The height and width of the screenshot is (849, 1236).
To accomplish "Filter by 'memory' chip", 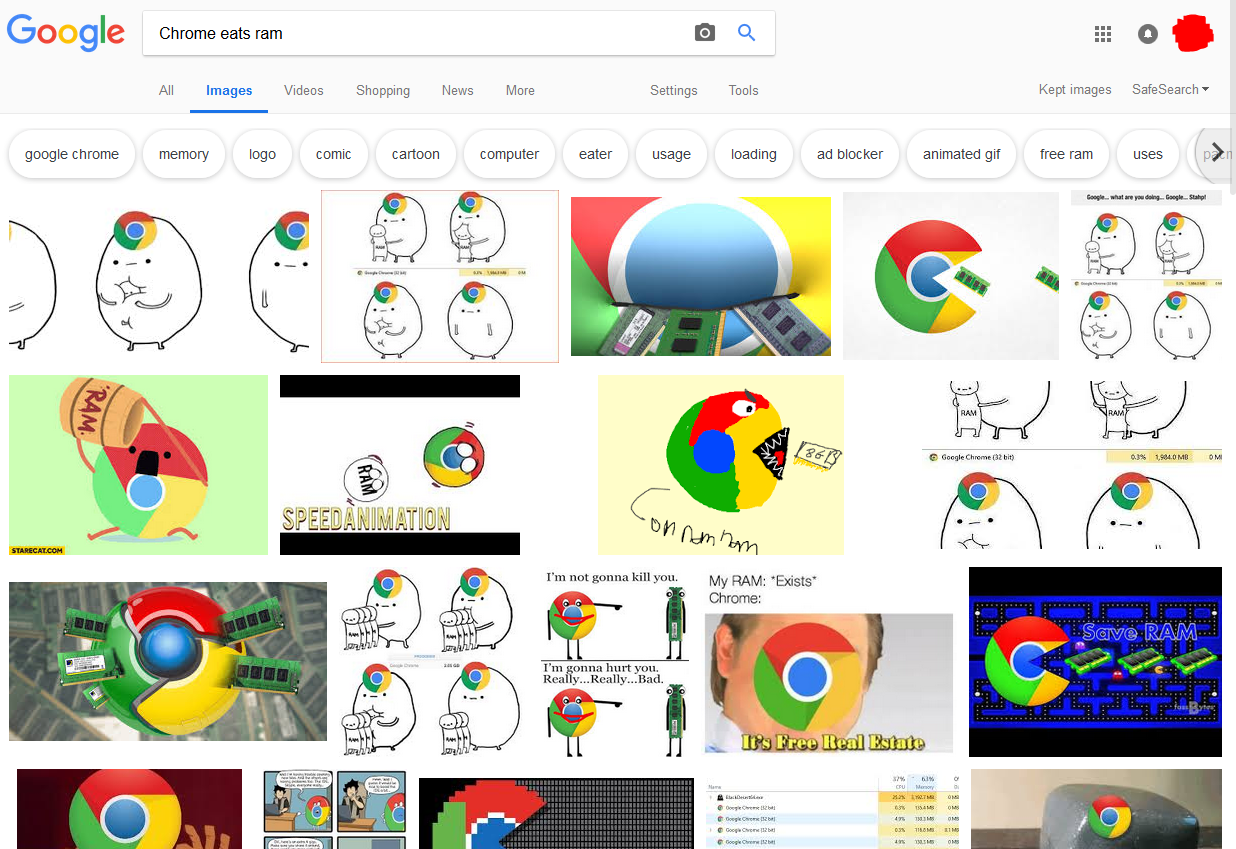I will [x=184, y=154].
